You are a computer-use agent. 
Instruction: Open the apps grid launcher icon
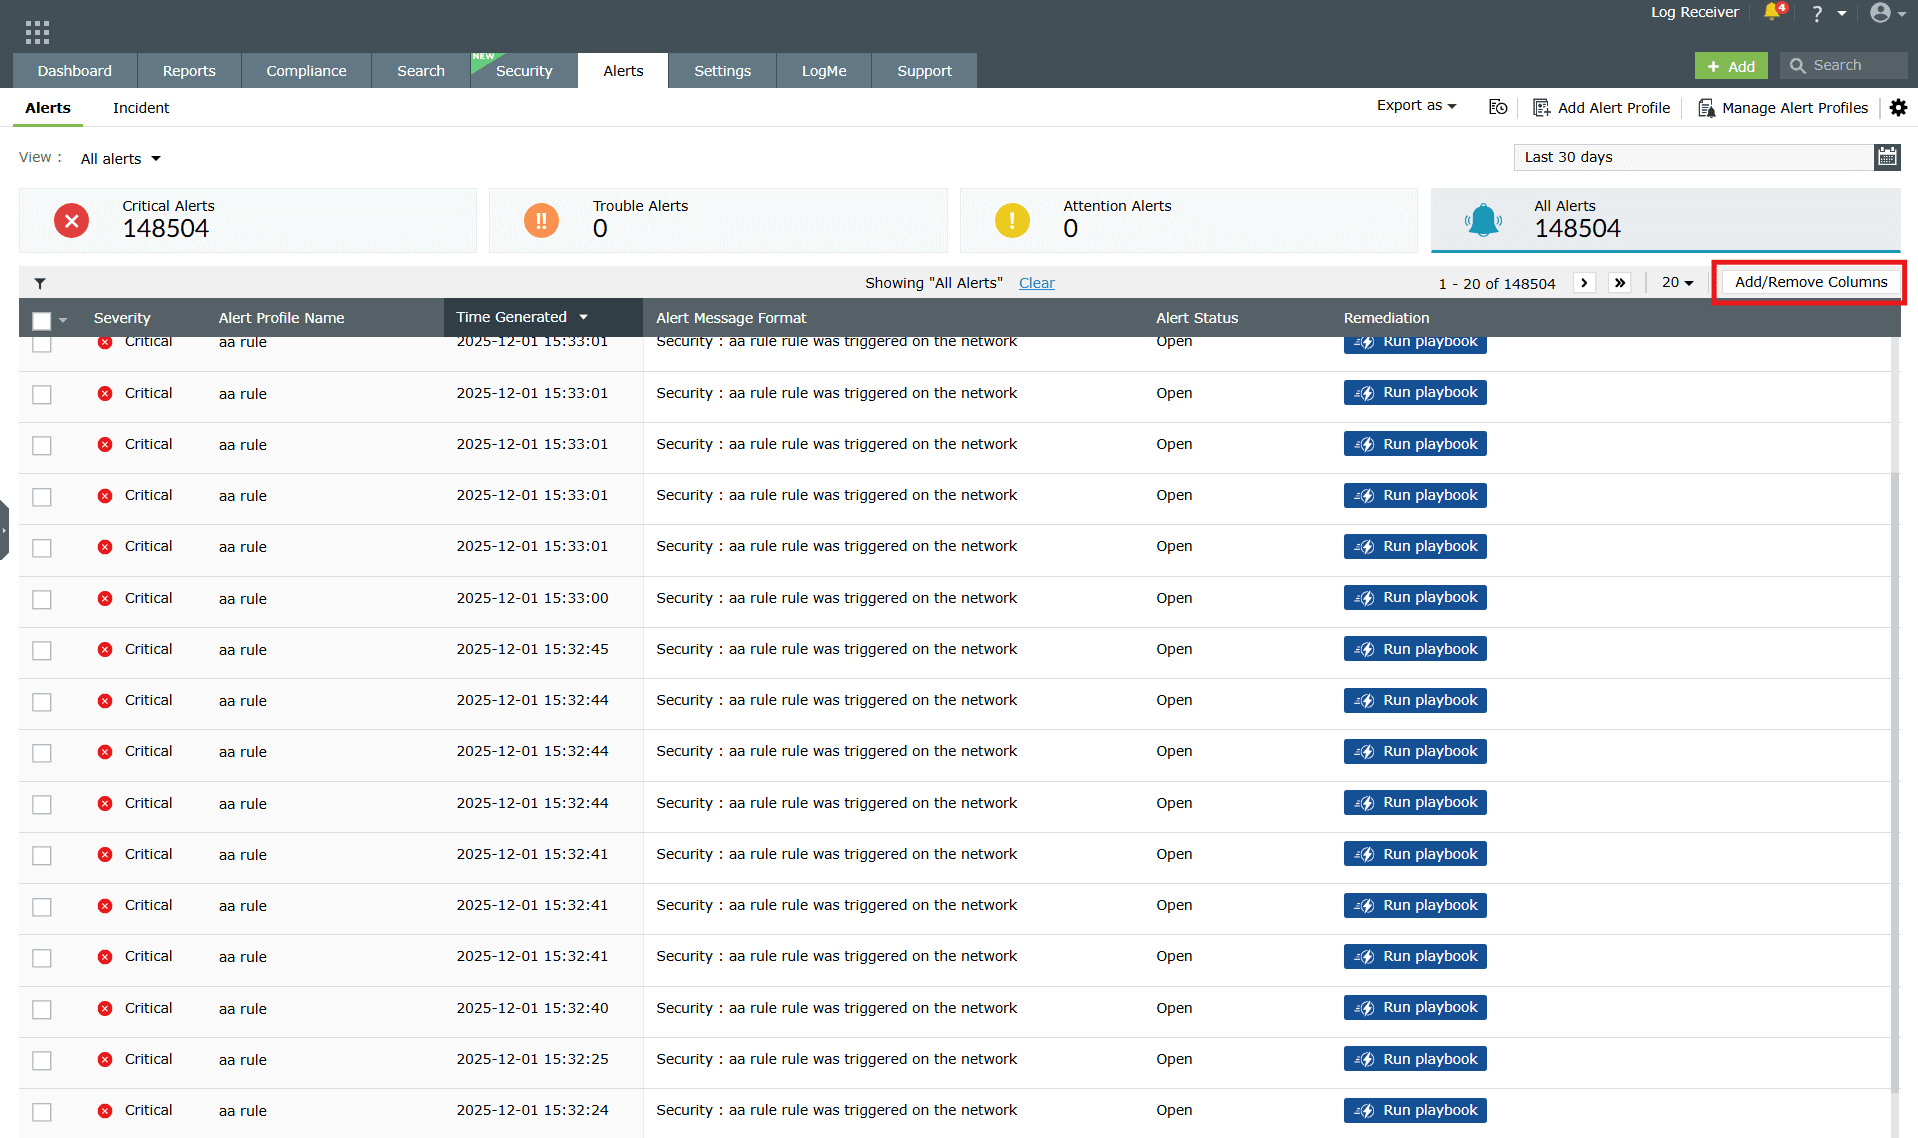point(36,30)
